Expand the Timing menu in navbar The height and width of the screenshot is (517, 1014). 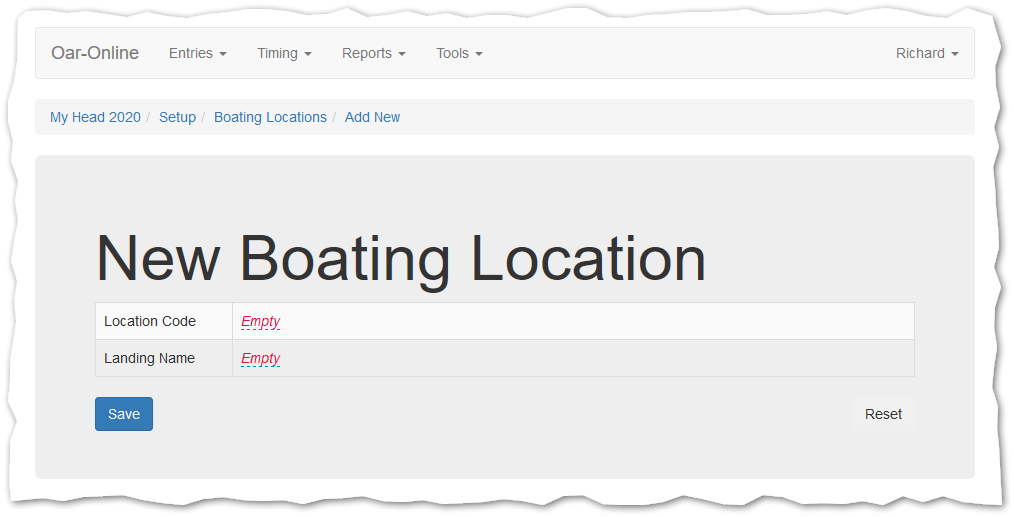tap(284, 53)
